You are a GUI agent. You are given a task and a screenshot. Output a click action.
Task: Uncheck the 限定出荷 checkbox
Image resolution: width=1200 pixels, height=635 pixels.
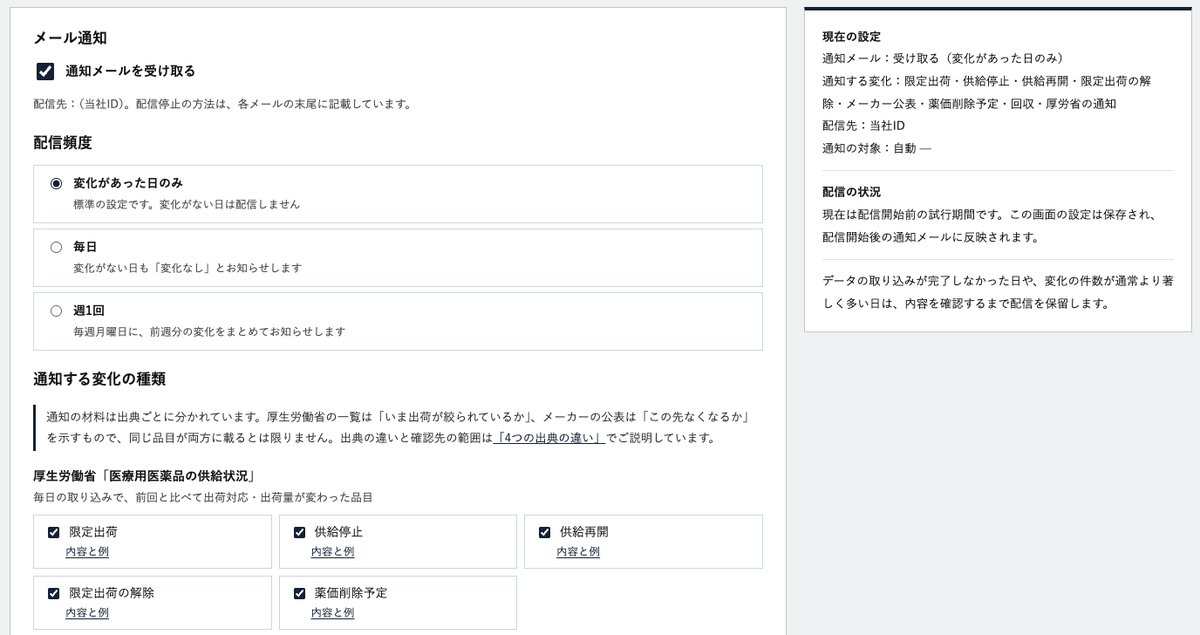pos(54,532)
